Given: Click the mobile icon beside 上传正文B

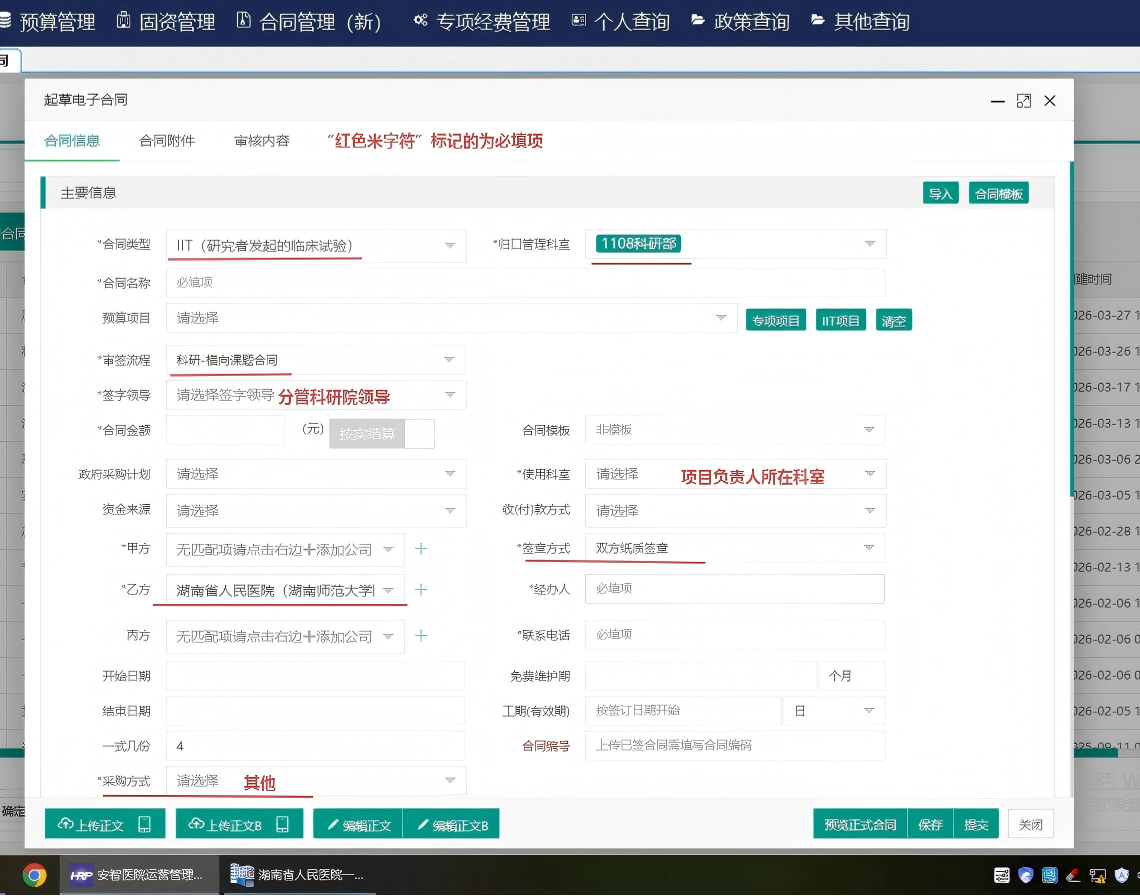Looking at the screenshot, I should (283, 824).
